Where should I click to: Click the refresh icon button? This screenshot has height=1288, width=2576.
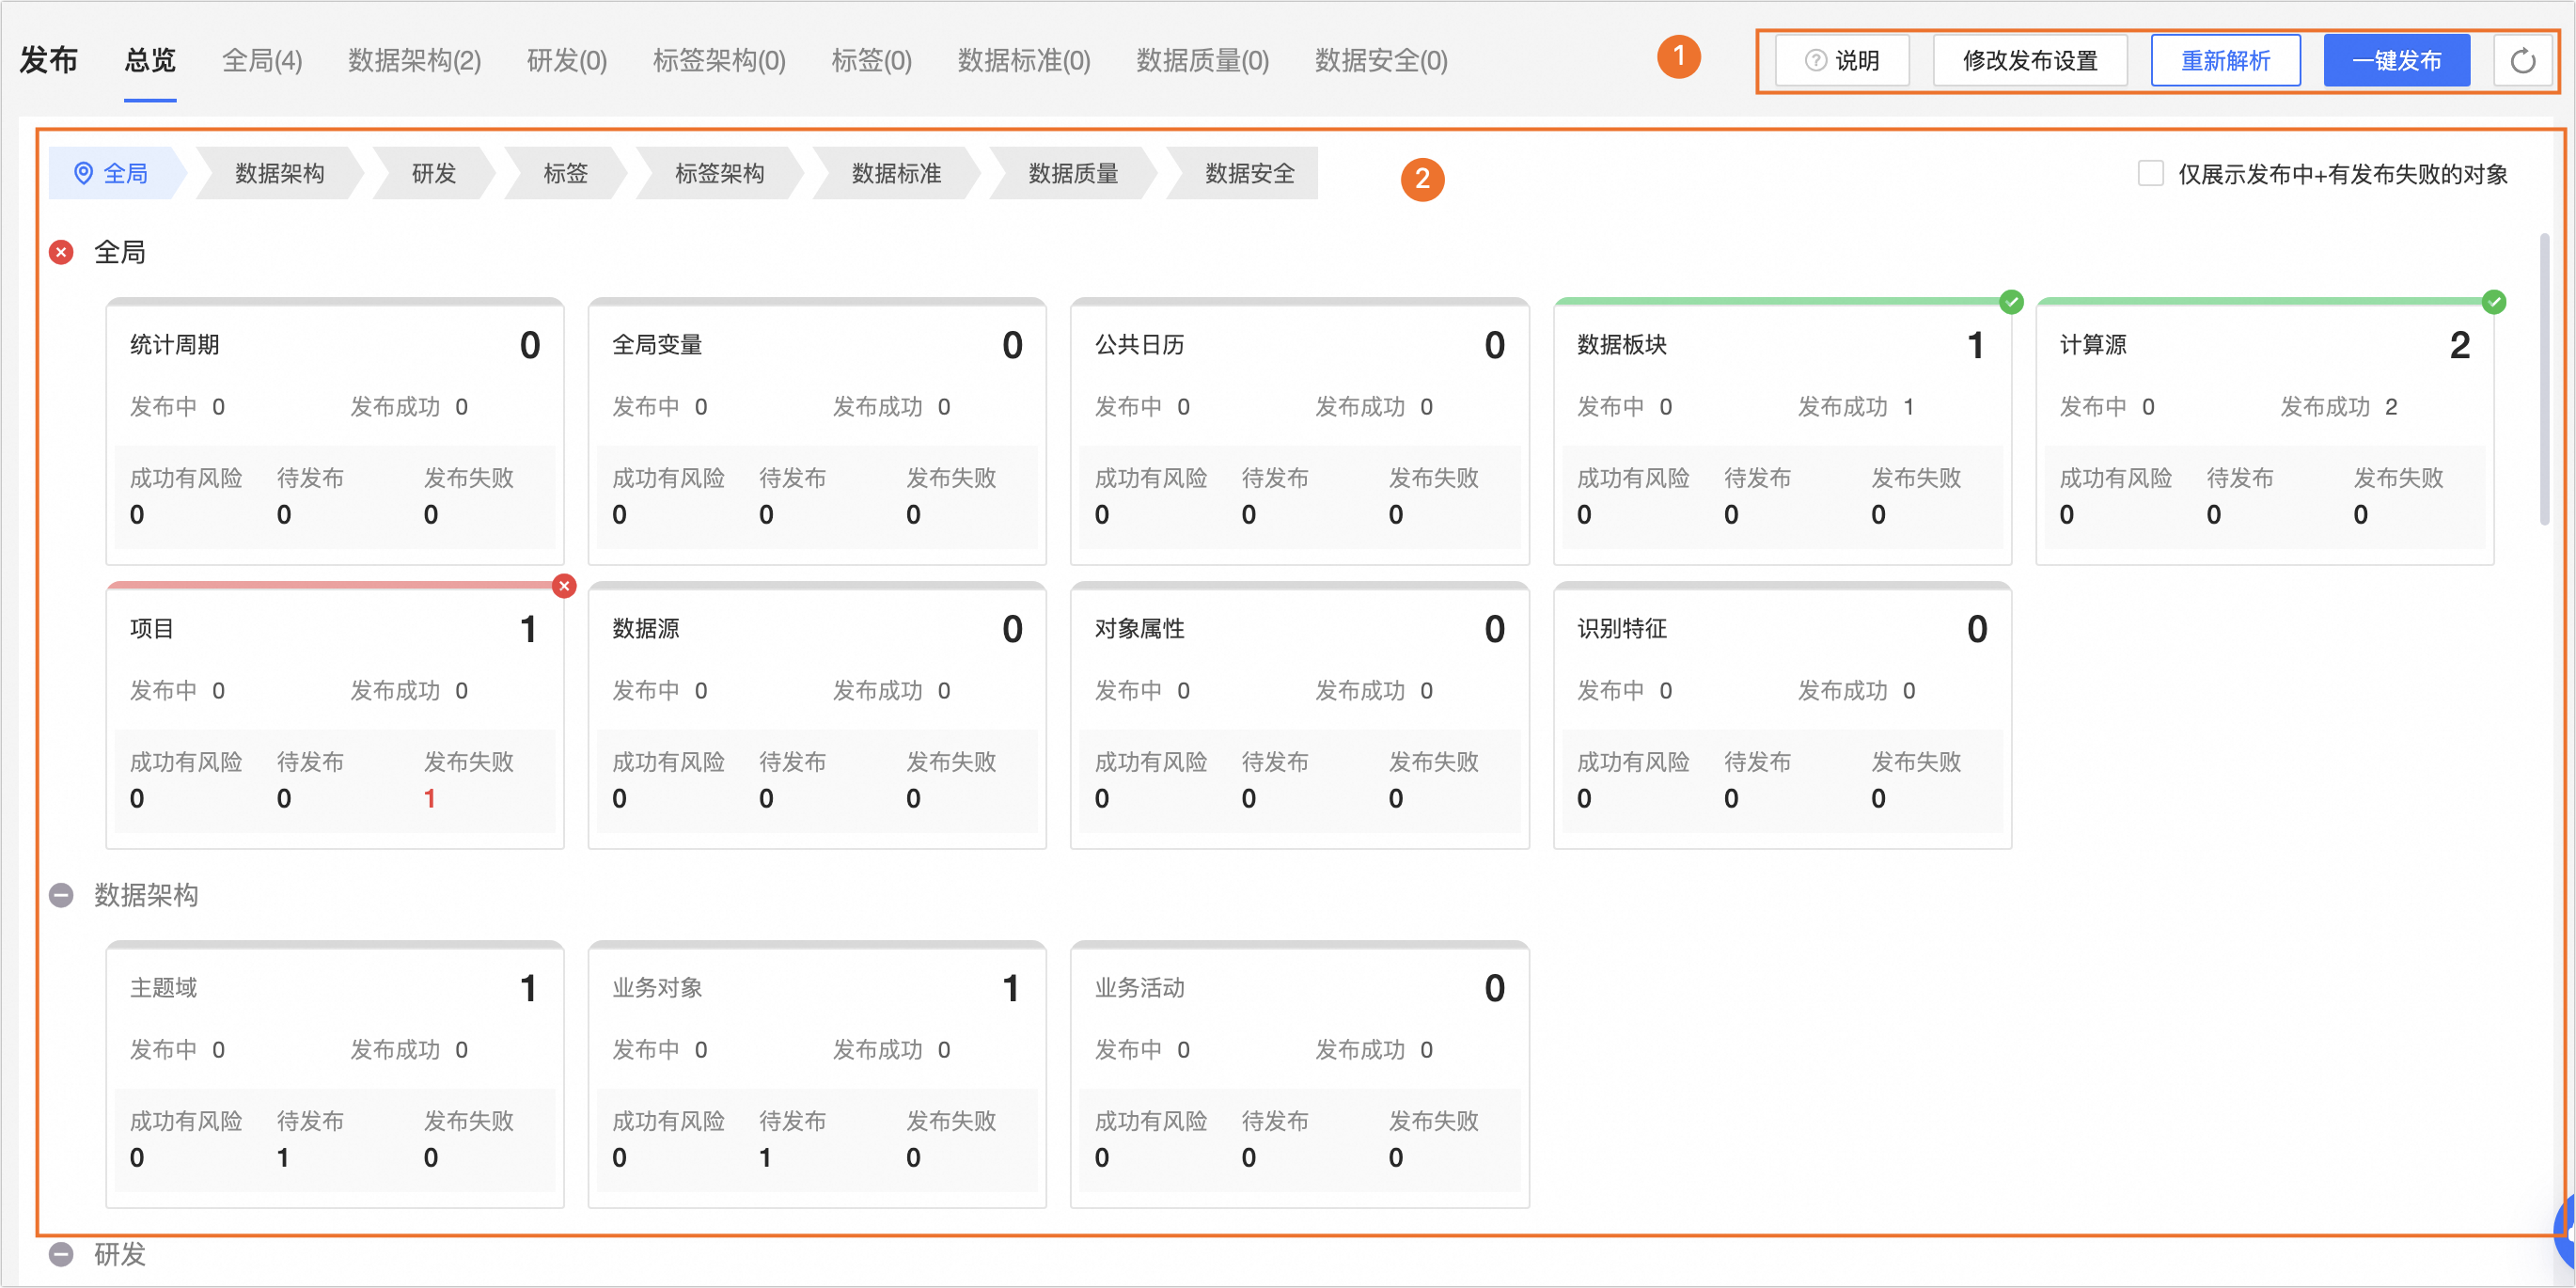(2522, 61)
